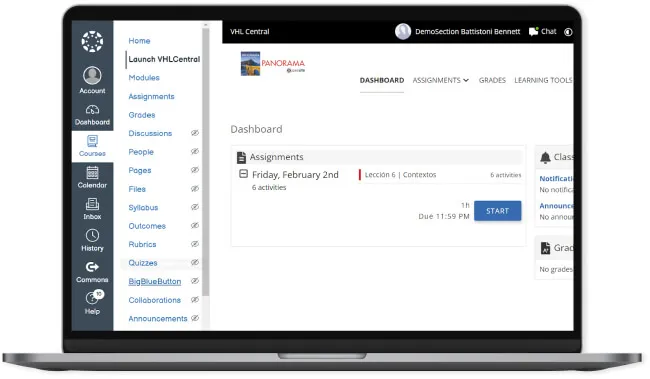Open Quizzes in the course menu

(143, 263)
